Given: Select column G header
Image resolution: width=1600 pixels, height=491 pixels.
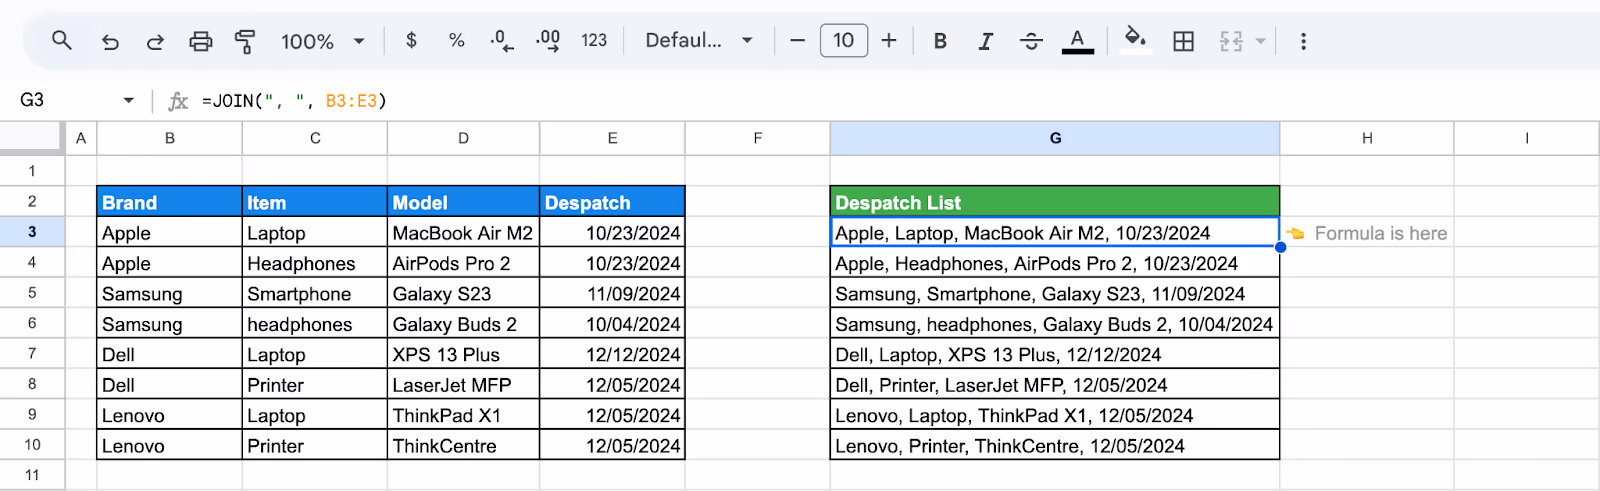Looking at the screenshot, I should point(1055,138).
